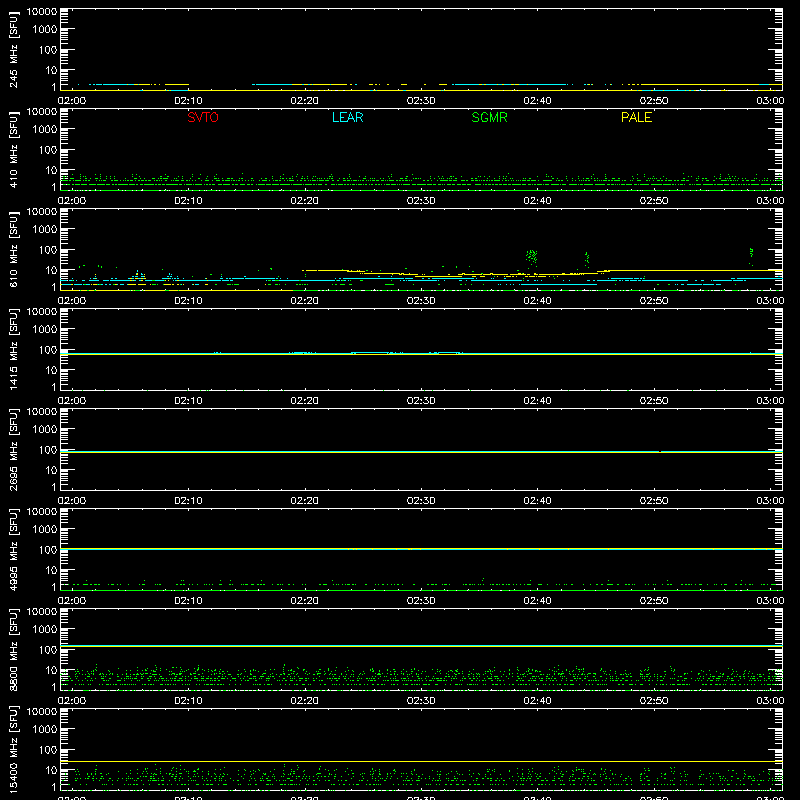Click the green SGMR legend label
This screenshot has width=800, height=800.
click(489, 117)
